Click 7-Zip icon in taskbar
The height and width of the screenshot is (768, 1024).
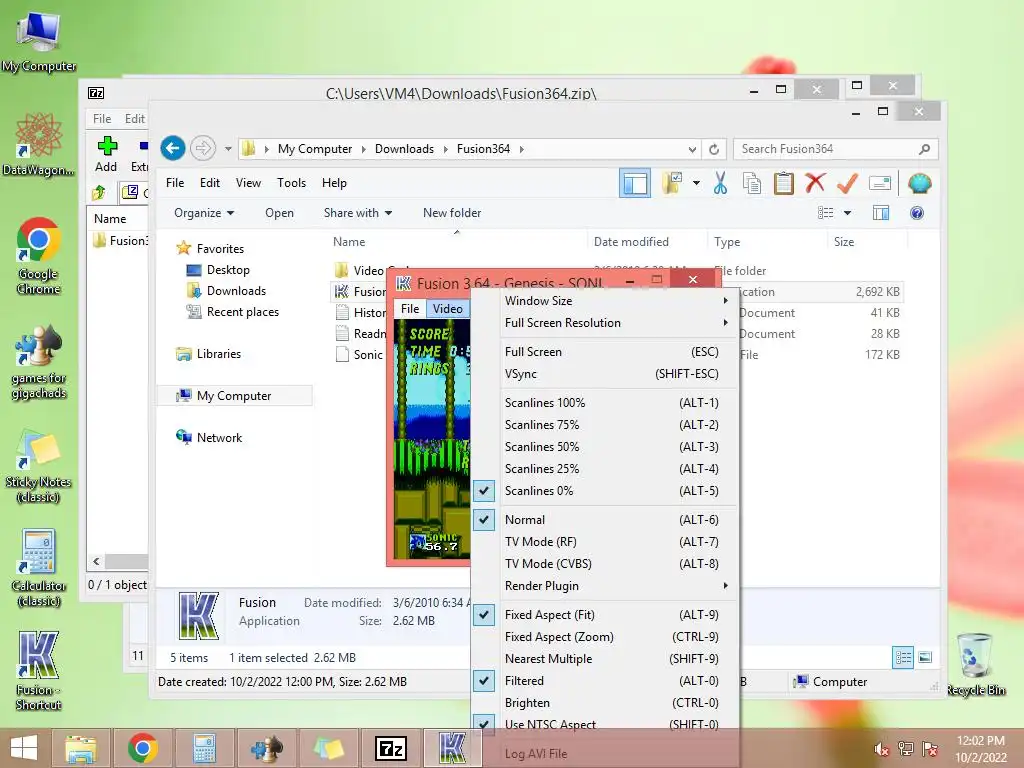pyautogui.click(x=391, y=748)
